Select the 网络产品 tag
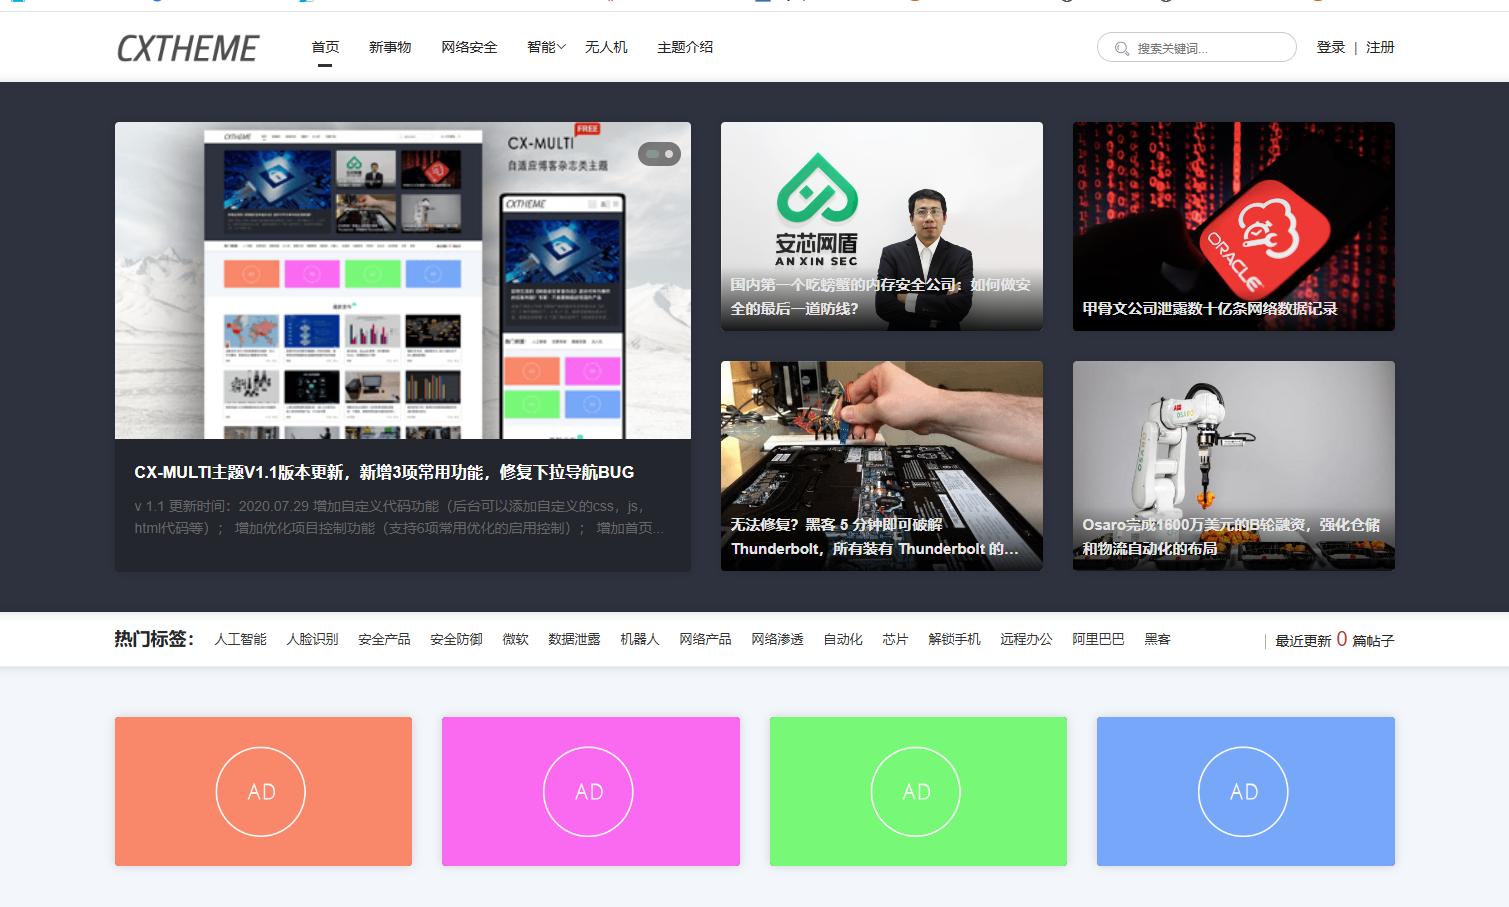The image size is (1509, 907). pos(705,639)
